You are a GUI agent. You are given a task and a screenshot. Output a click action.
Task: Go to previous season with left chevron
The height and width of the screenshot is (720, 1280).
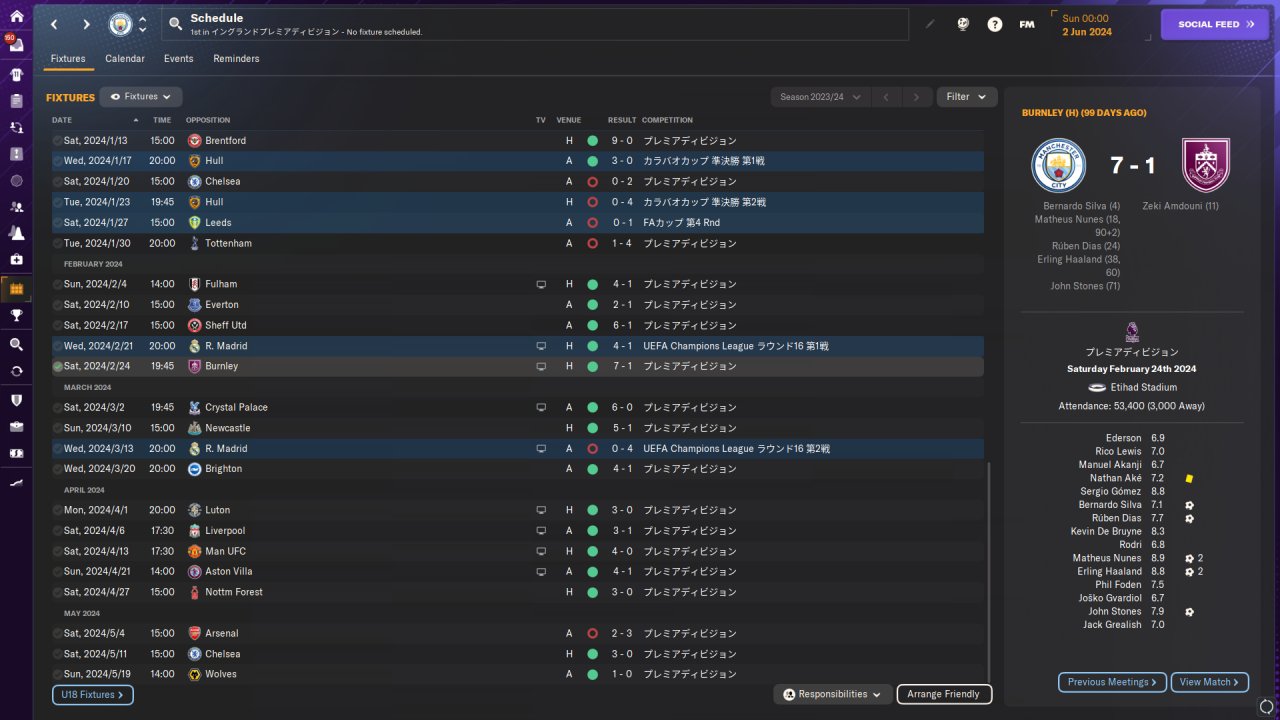tap(885, 97)
